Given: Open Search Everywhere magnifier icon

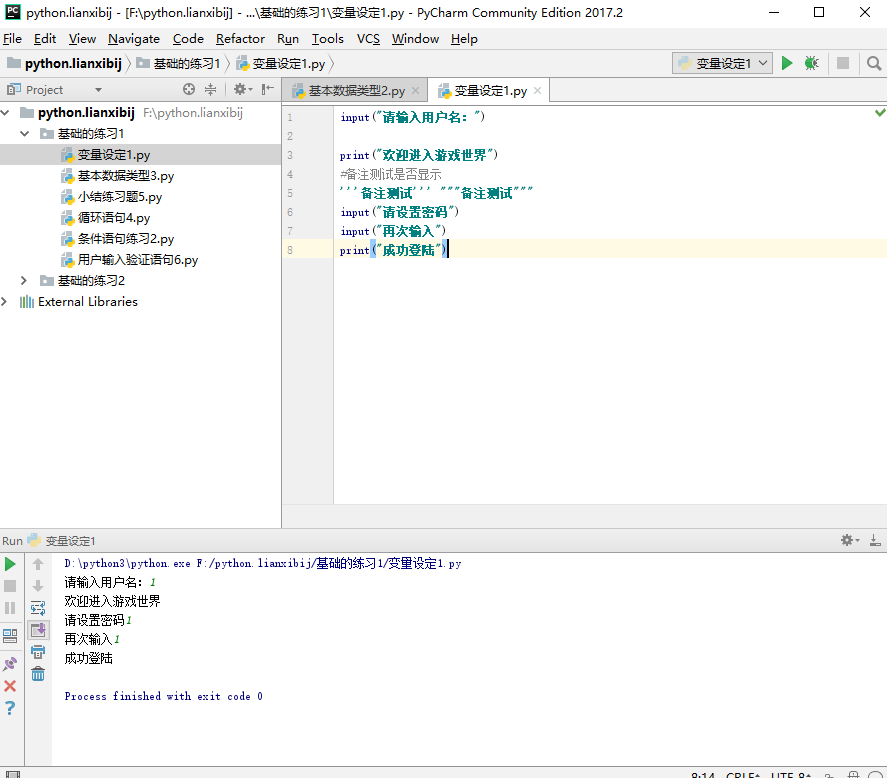Looking at the screenshot, I should point(873,63).
